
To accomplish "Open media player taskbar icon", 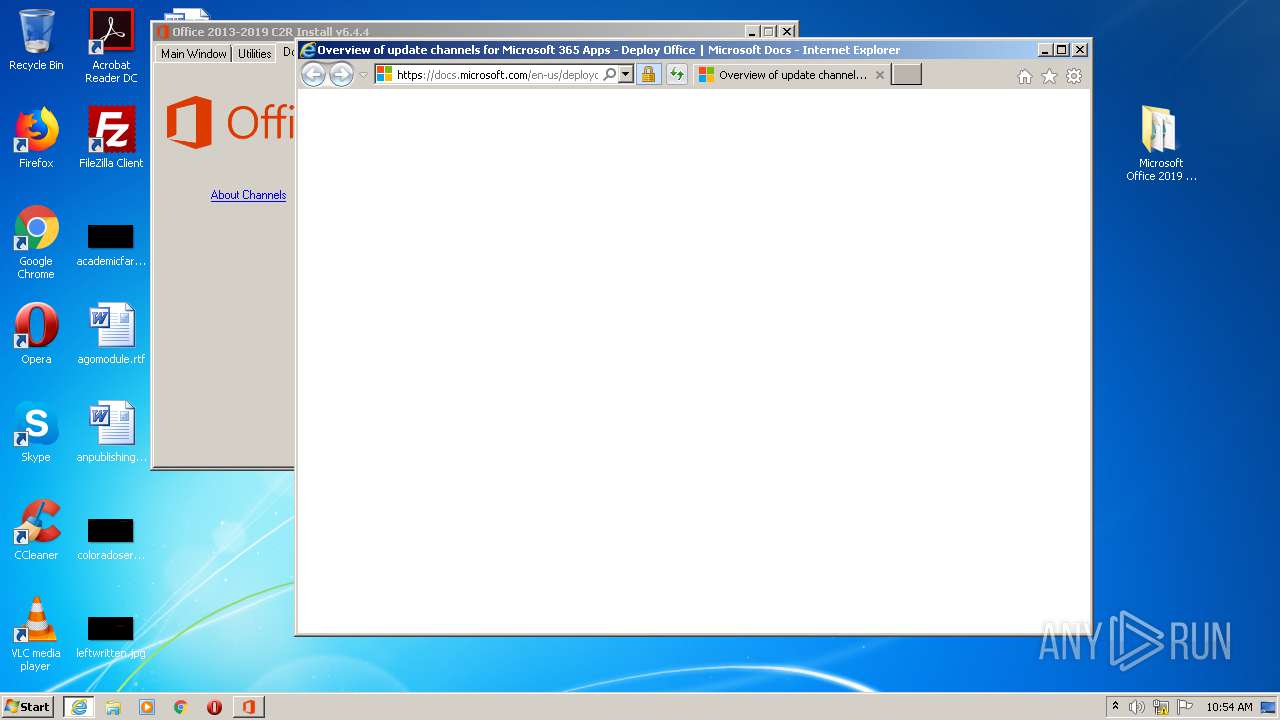I will click(x=147, y=707).
